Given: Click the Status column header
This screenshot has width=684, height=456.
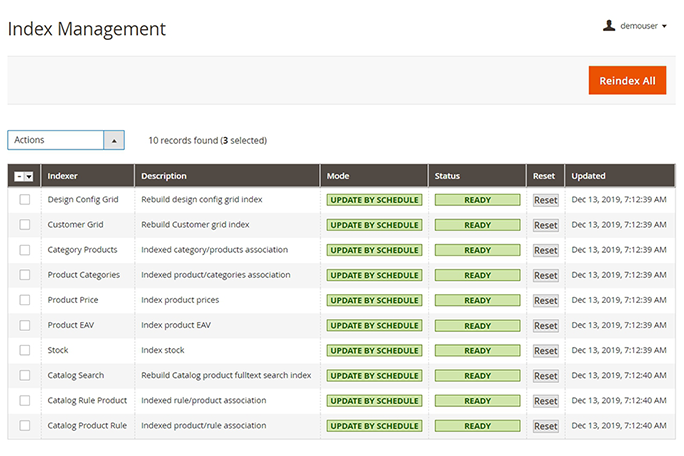Looking at the screenshot, I should tap(447, 176).
